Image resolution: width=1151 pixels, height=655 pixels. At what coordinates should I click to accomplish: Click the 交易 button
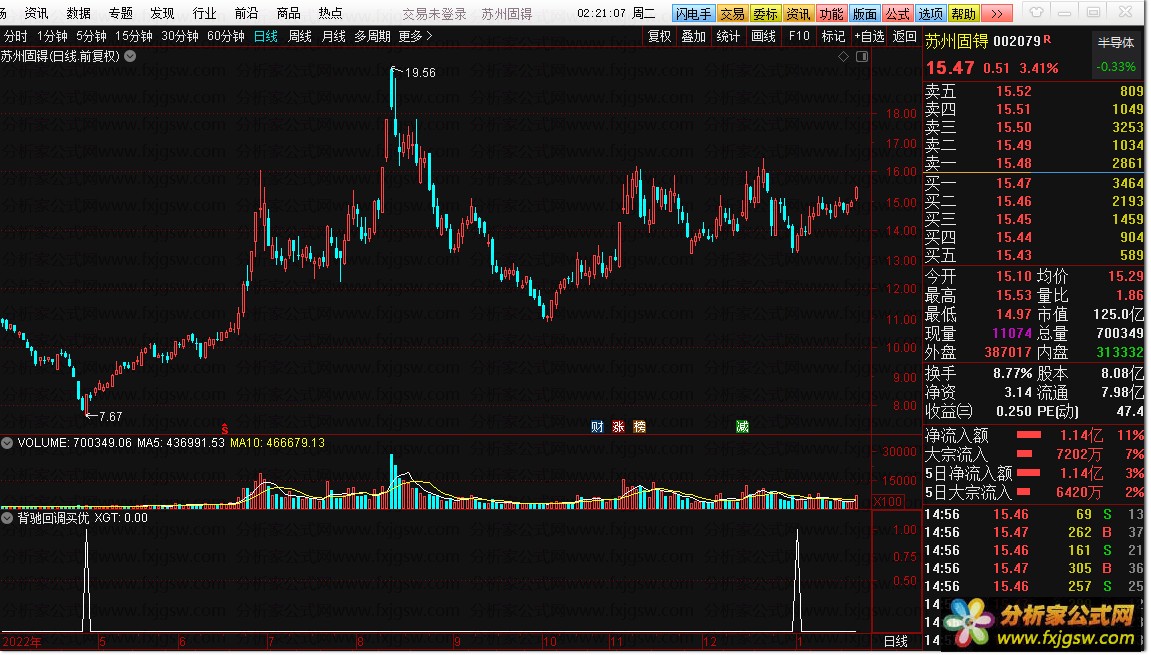point(732,13)
